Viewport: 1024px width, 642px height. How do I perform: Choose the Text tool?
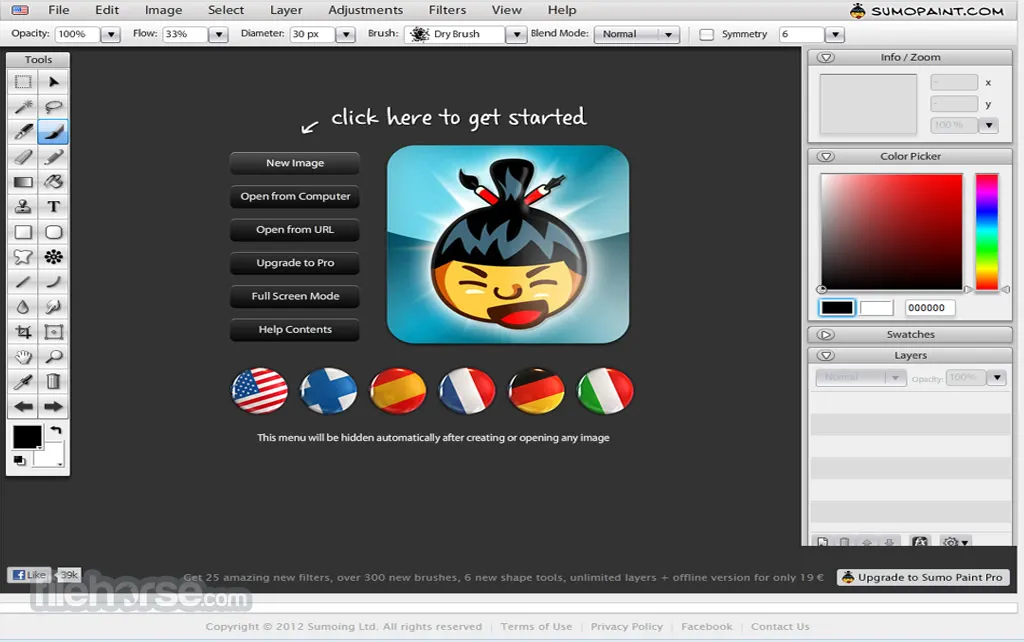54,207
